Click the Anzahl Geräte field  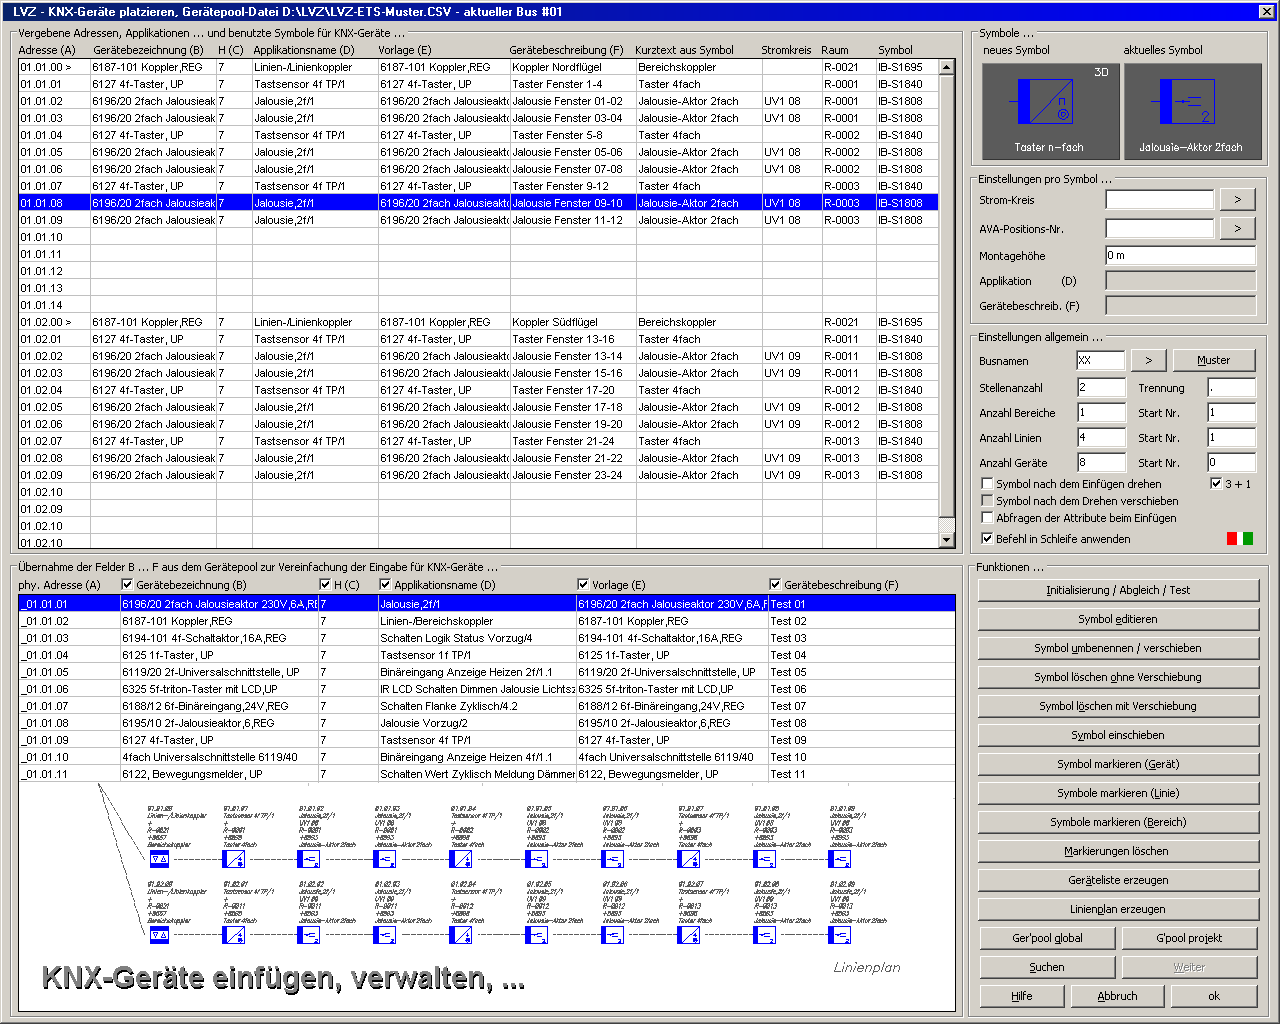pos(1100,462)
